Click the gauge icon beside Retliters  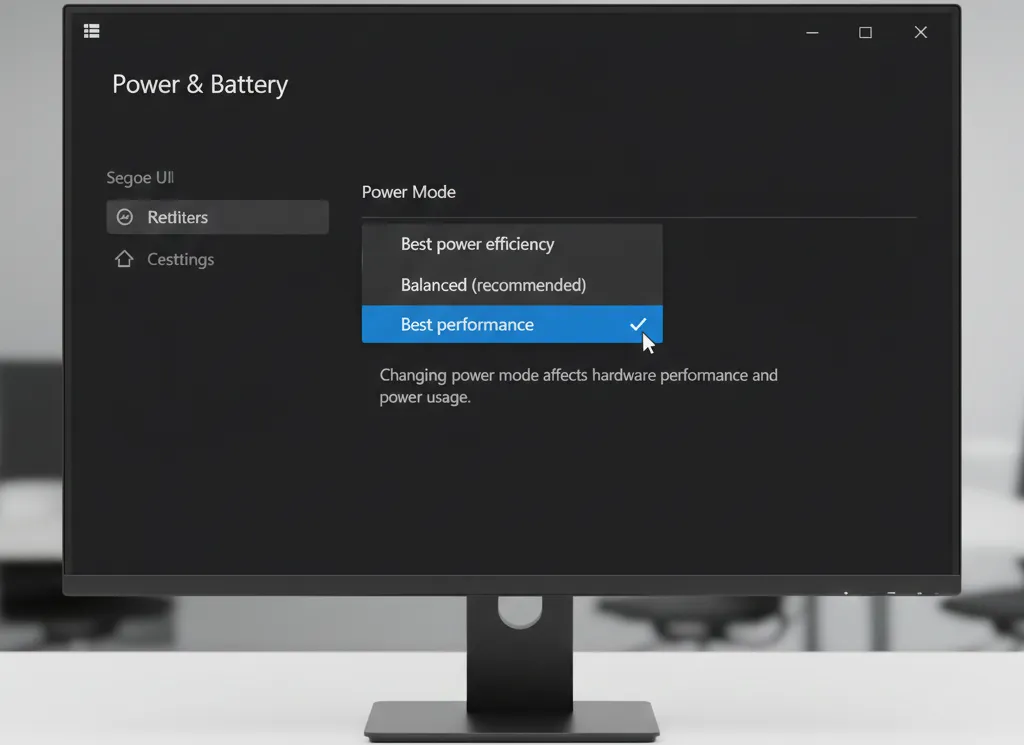pyautogui.click(x=125, y=217)
